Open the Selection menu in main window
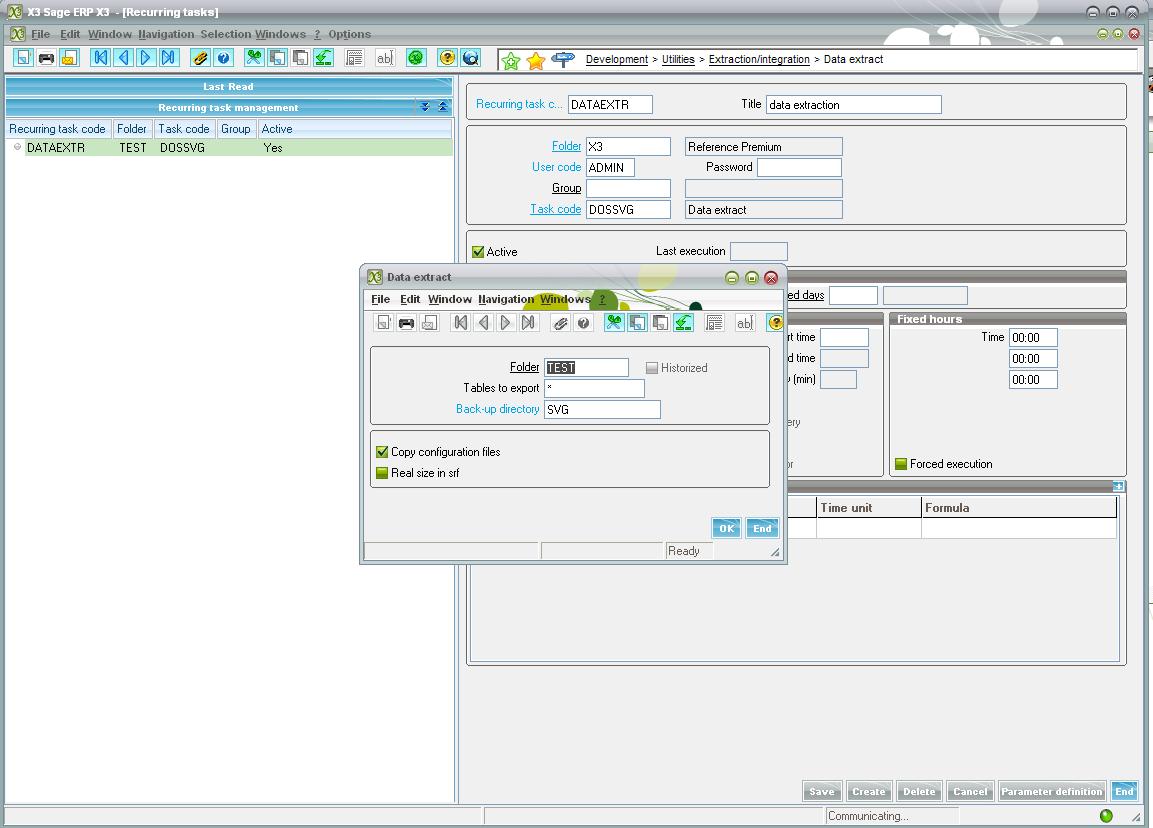 (226, 34)
